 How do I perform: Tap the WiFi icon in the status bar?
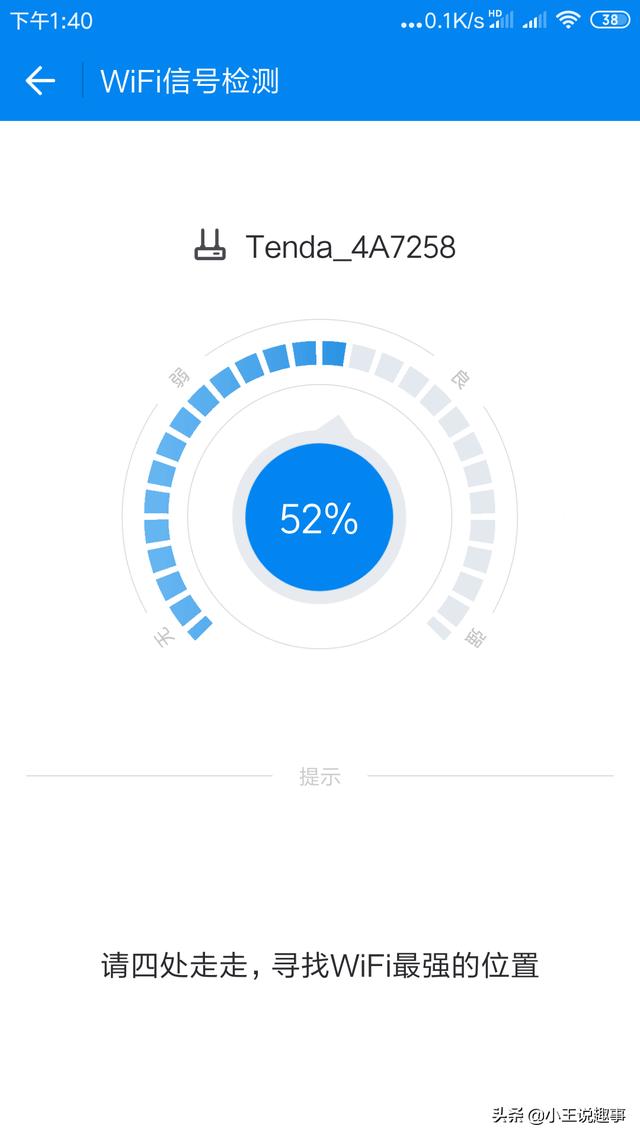568,20
